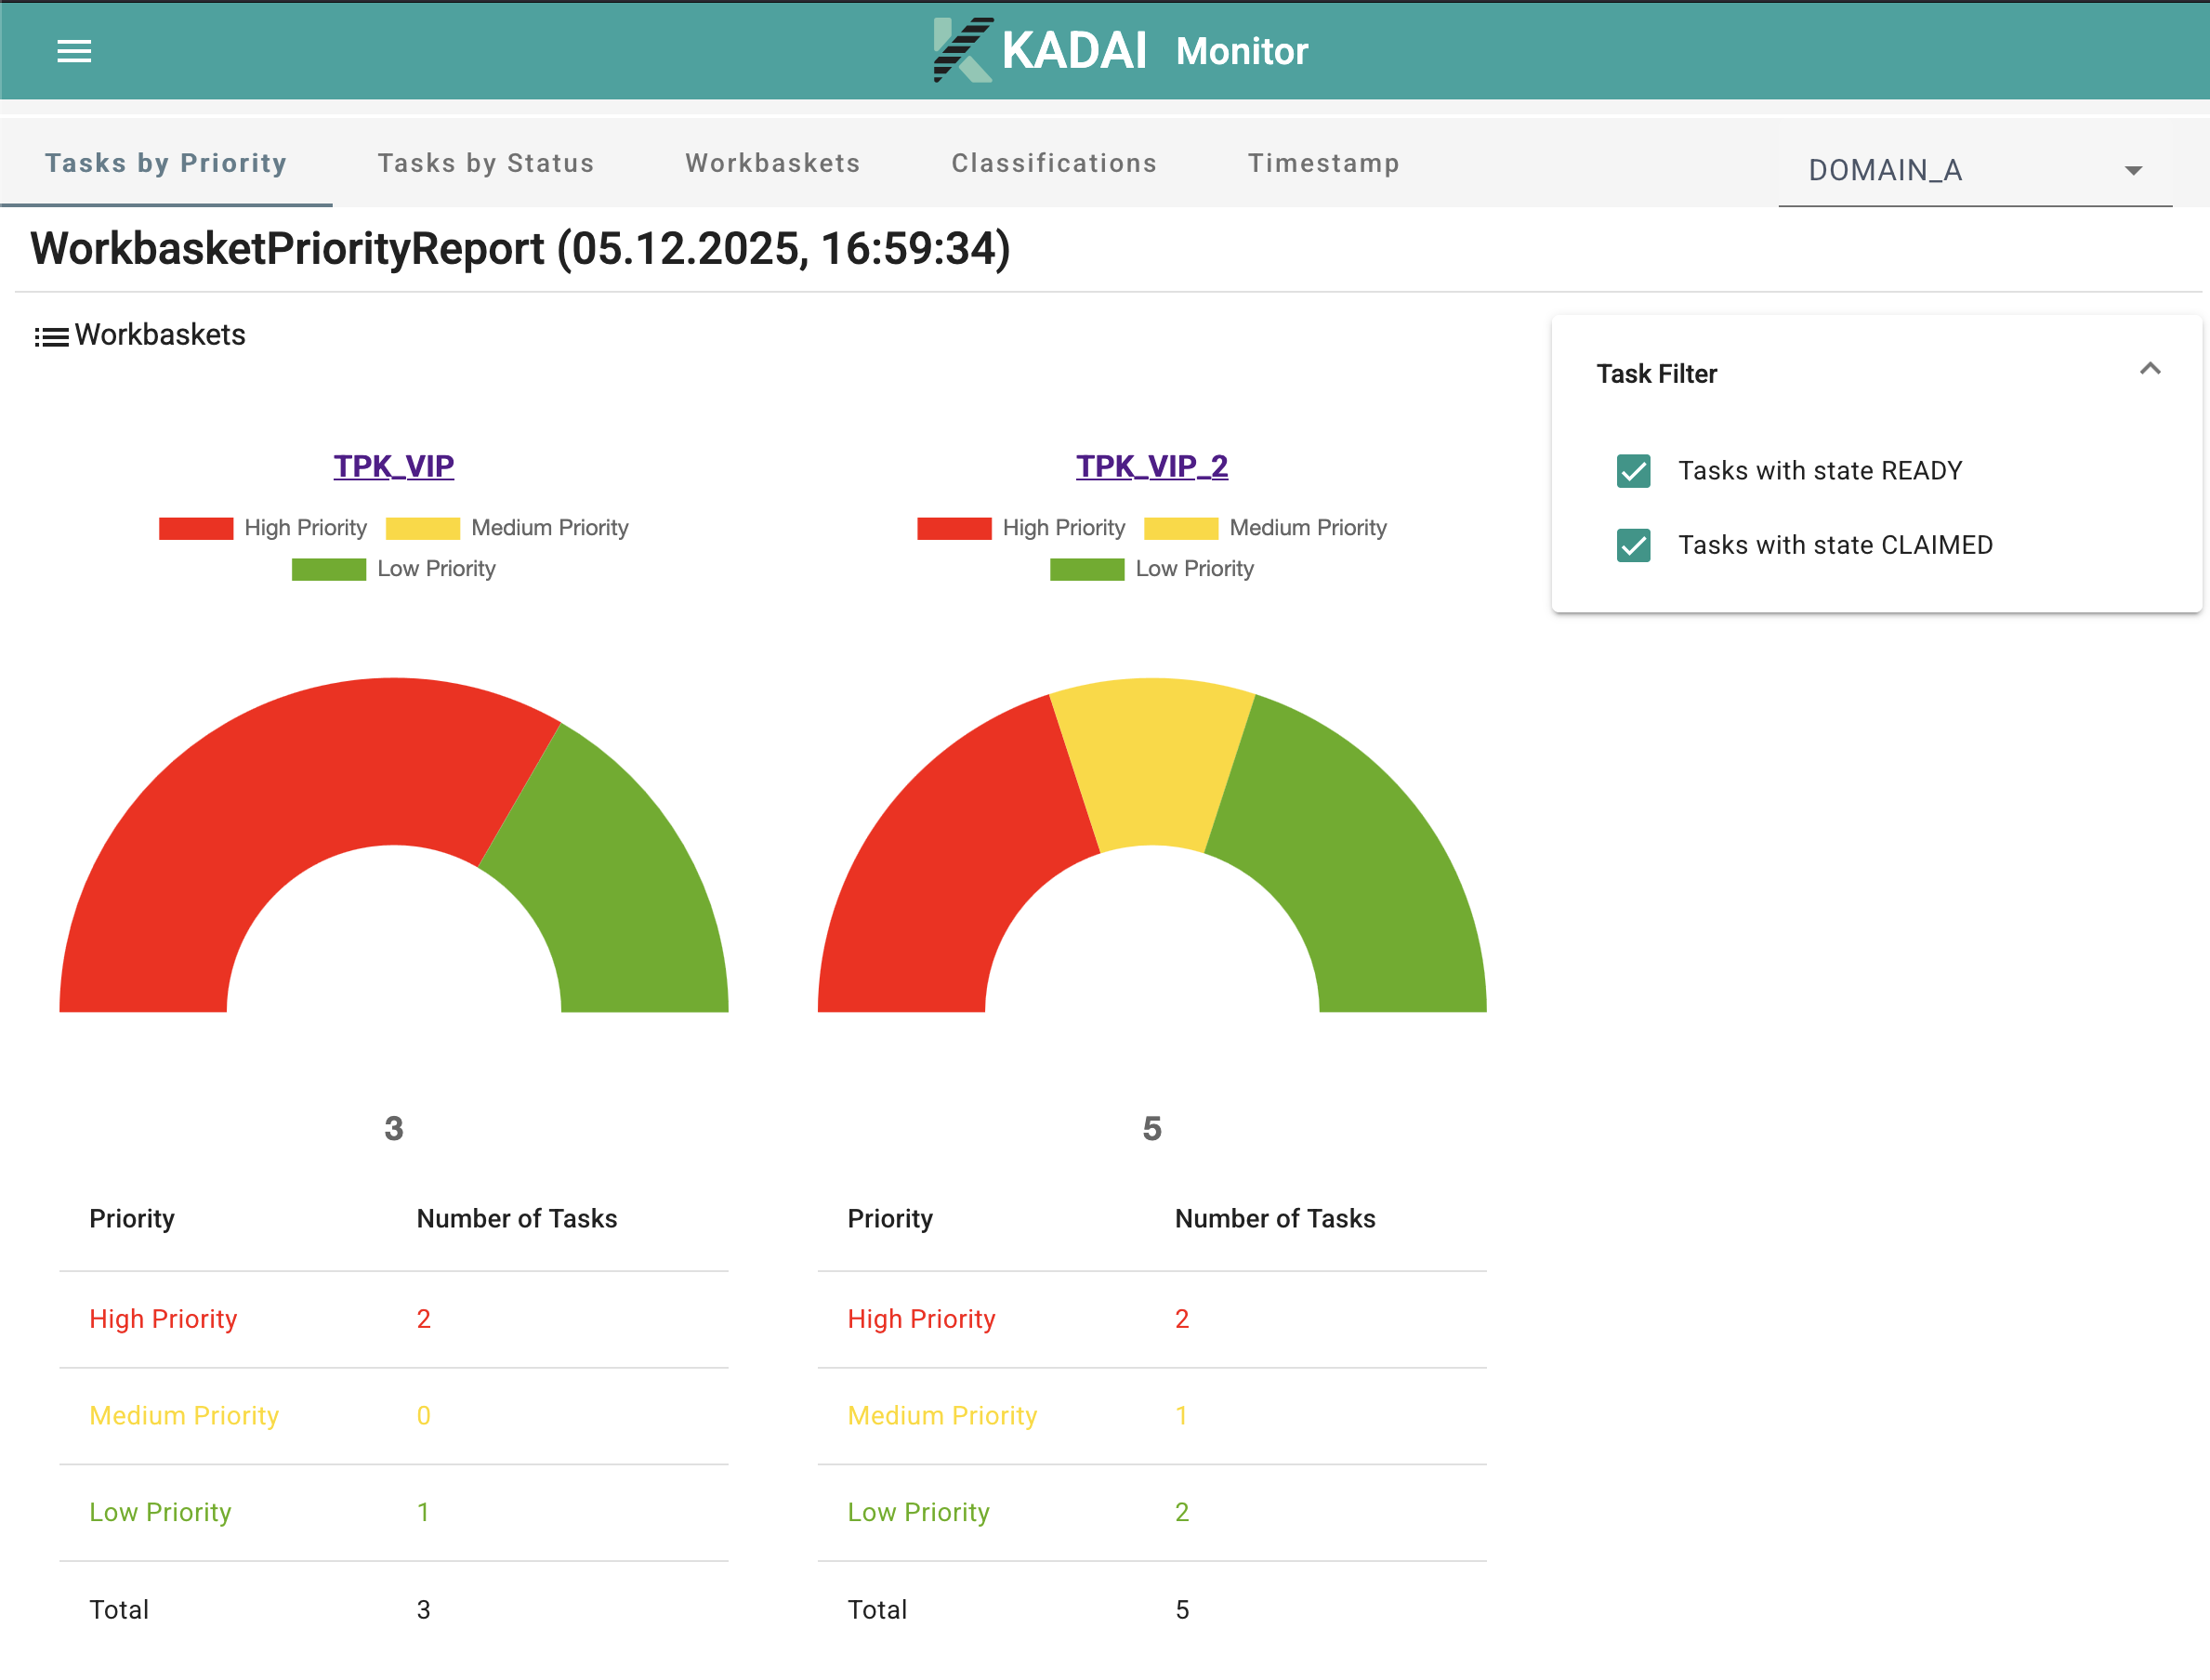Uncheck Tasks with state READY

(x=1633, y=471)
